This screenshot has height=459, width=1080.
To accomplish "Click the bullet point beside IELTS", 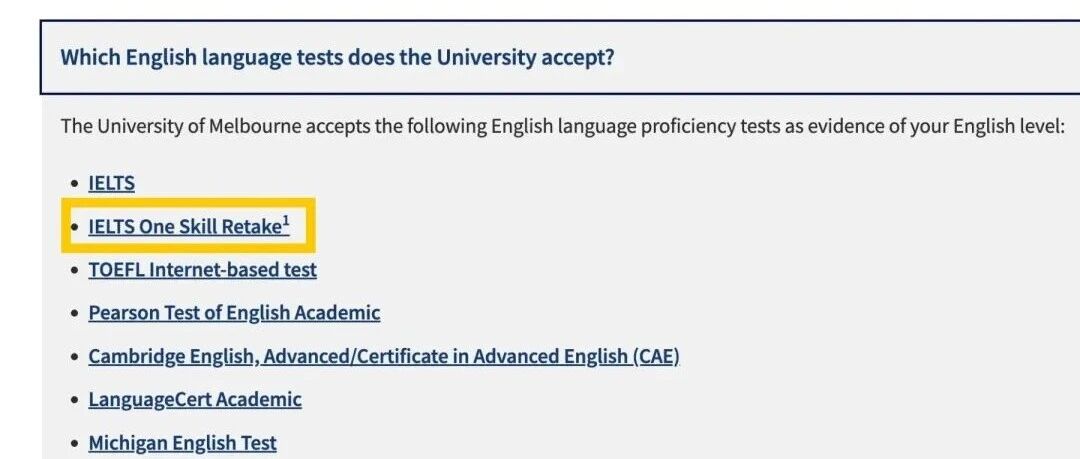I will (74, 184).
